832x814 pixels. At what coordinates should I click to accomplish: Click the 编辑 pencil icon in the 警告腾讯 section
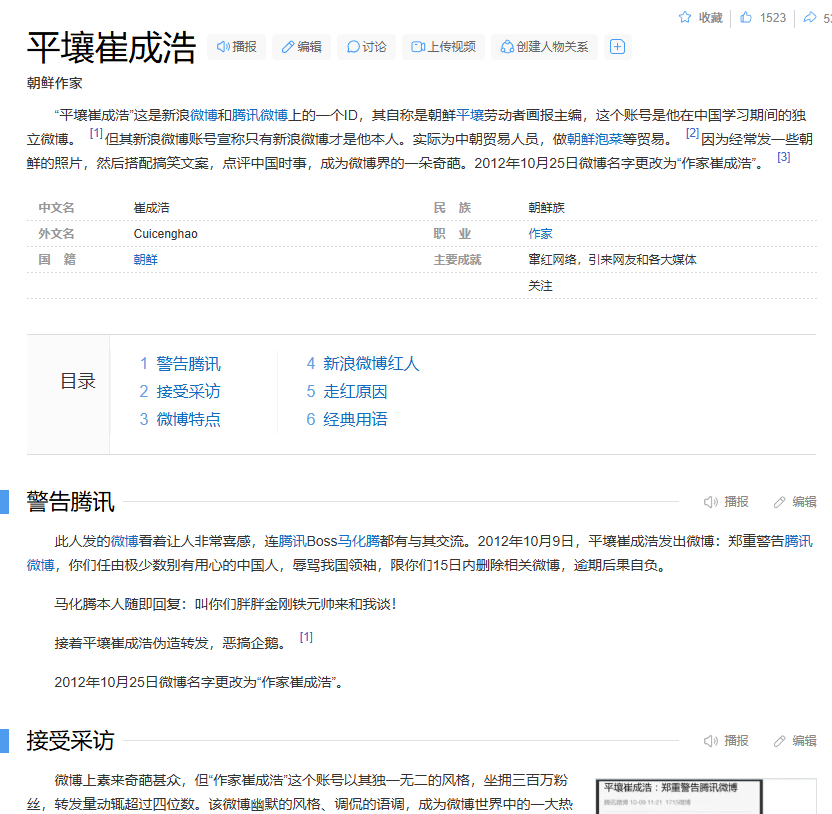coord(779,502)
